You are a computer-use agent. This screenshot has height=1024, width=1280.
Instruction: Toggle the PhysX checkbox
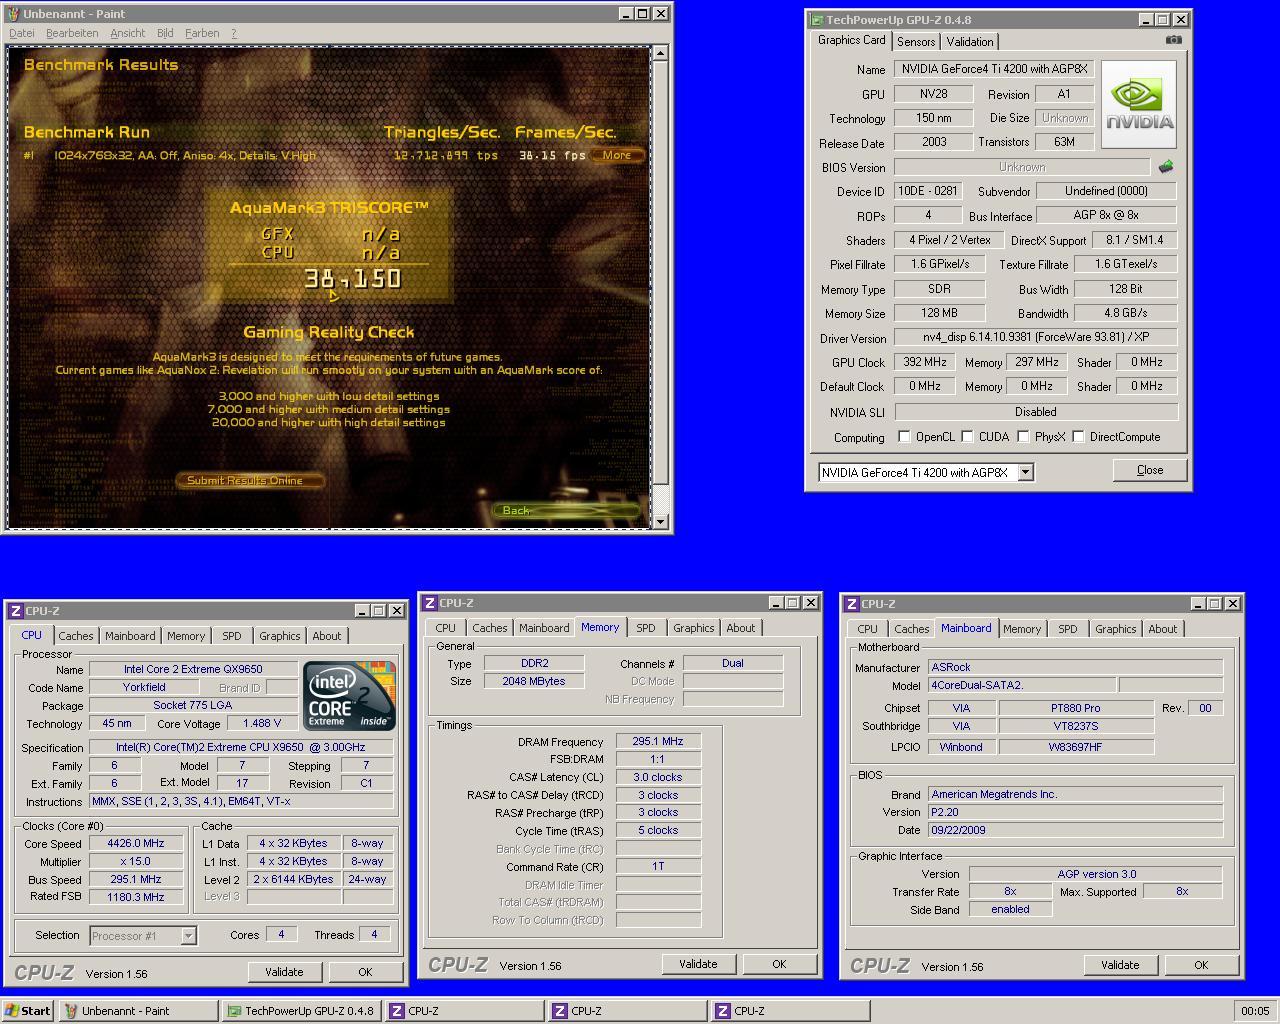(x=1023, y=437)
